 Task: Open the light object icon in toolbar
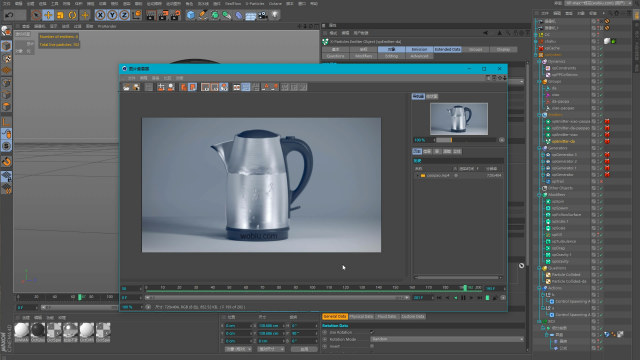(275, 16)
